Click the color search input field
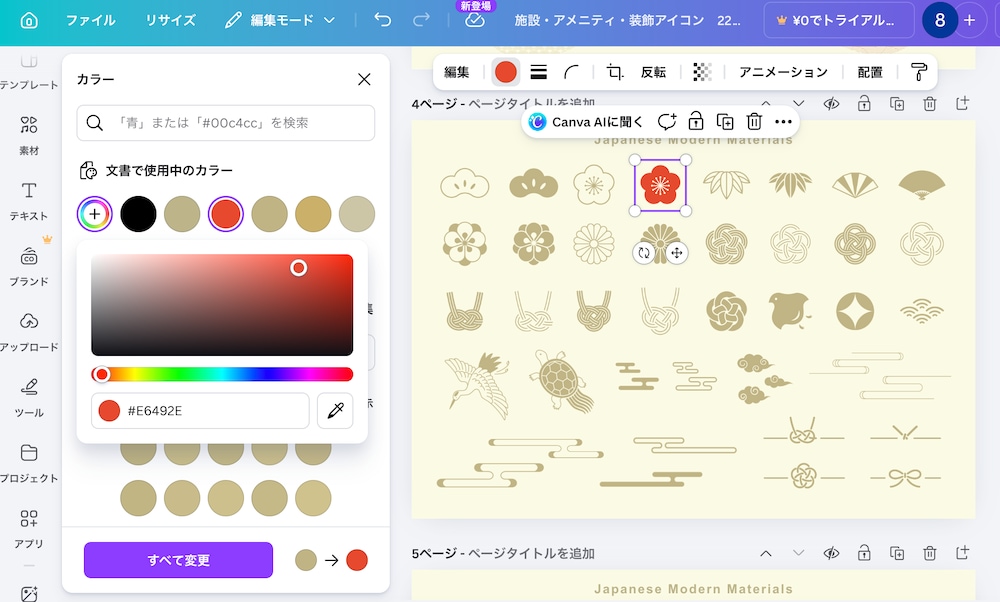This screenshot has width=1000, height=602. [226, 122]
